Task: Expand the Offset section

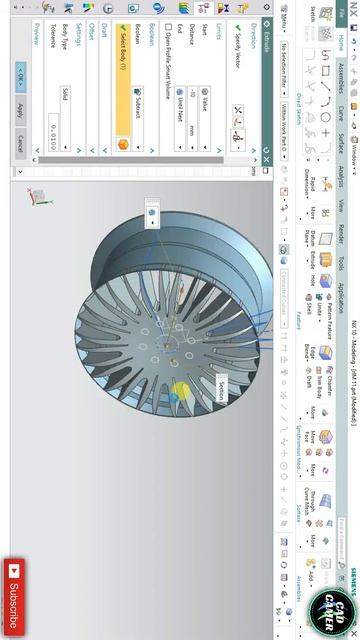Action: [x=91, y=150]
